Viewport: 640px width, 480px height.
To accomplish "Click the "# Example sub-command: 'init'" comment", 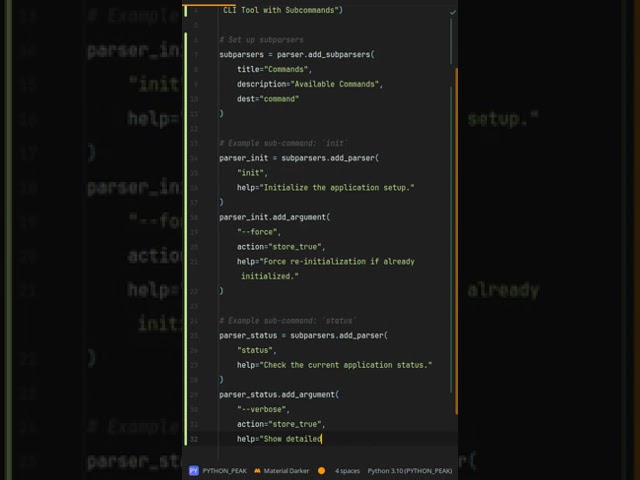I will [x=283, y=143].
